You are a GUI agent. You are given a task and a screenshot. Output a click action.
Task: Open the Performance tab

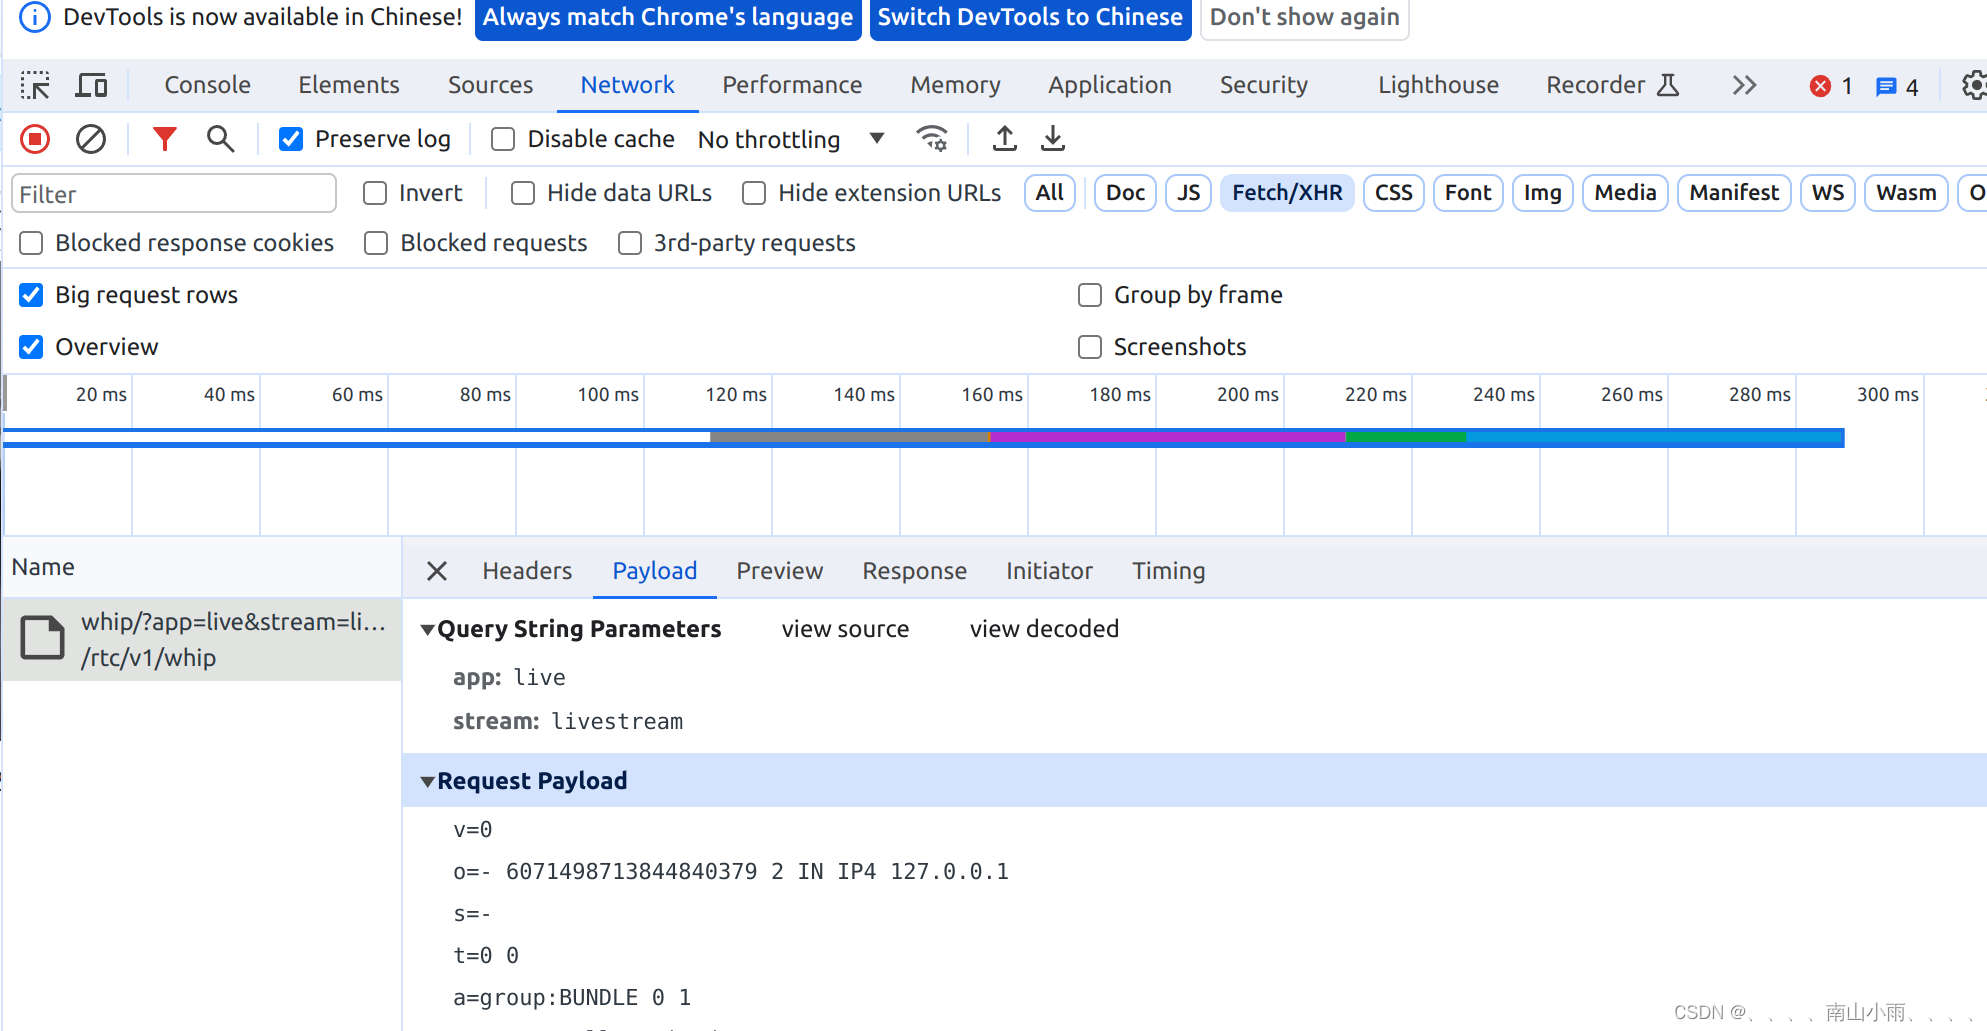[x=792, y=85]
